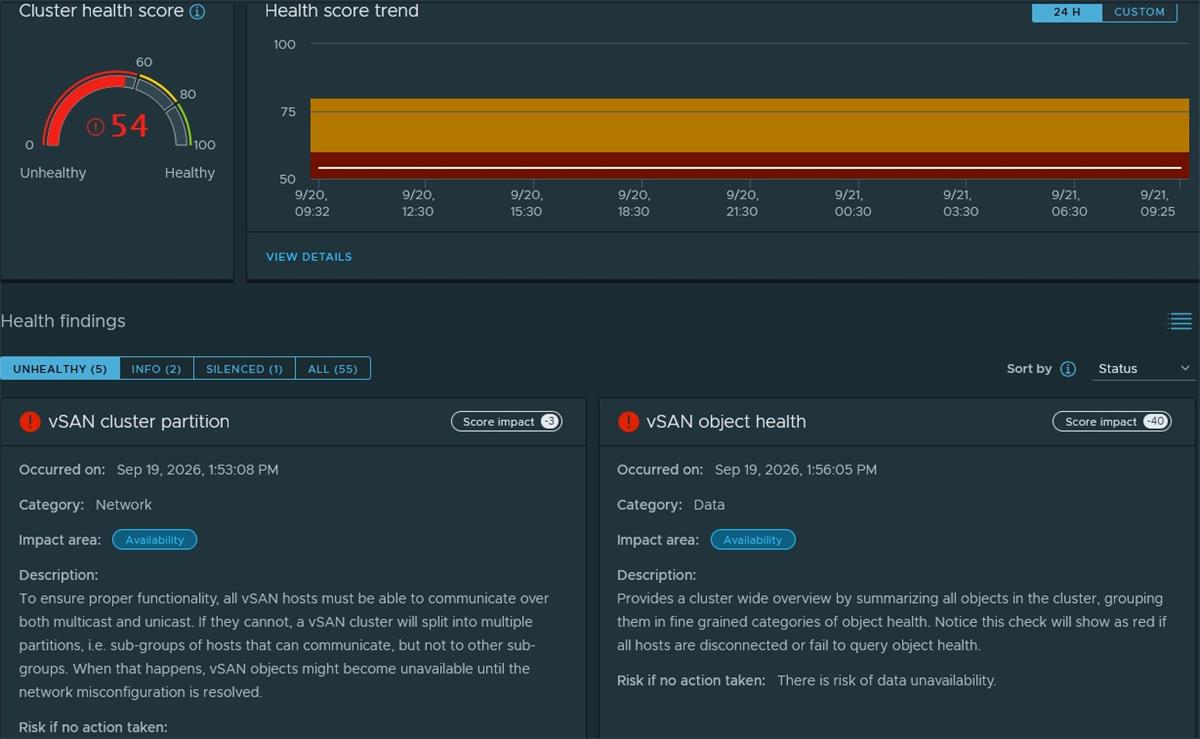The image size is (1200, 739).
Task: Click the Score impact -40 badge
Action: click(1112, 422)
